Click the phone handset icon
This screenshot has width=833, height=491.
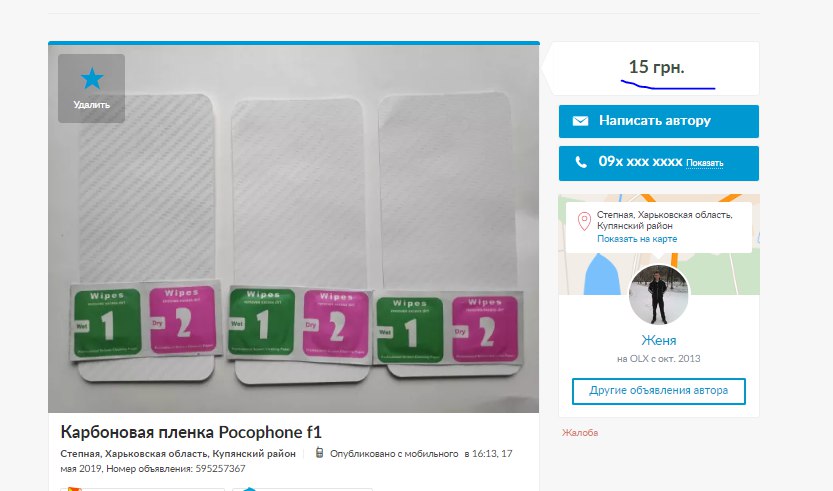pos(581,162)
